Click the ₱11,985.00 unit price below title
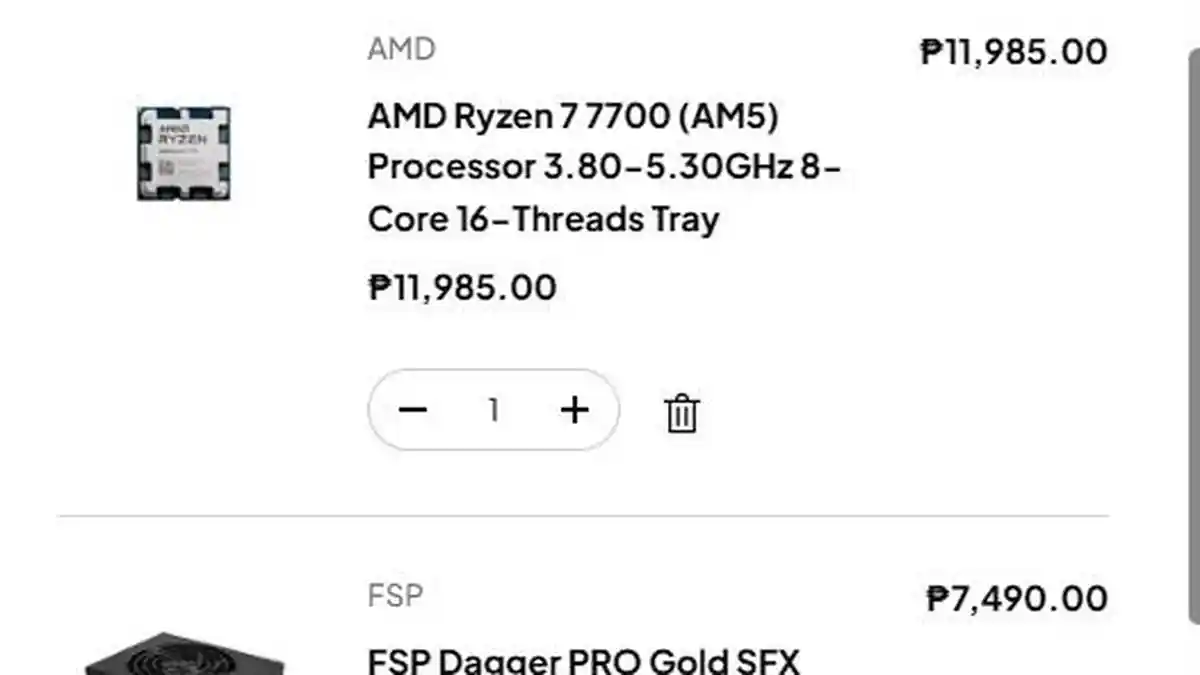The height and width of the screenshot is (675, 1200). (462, 288)
